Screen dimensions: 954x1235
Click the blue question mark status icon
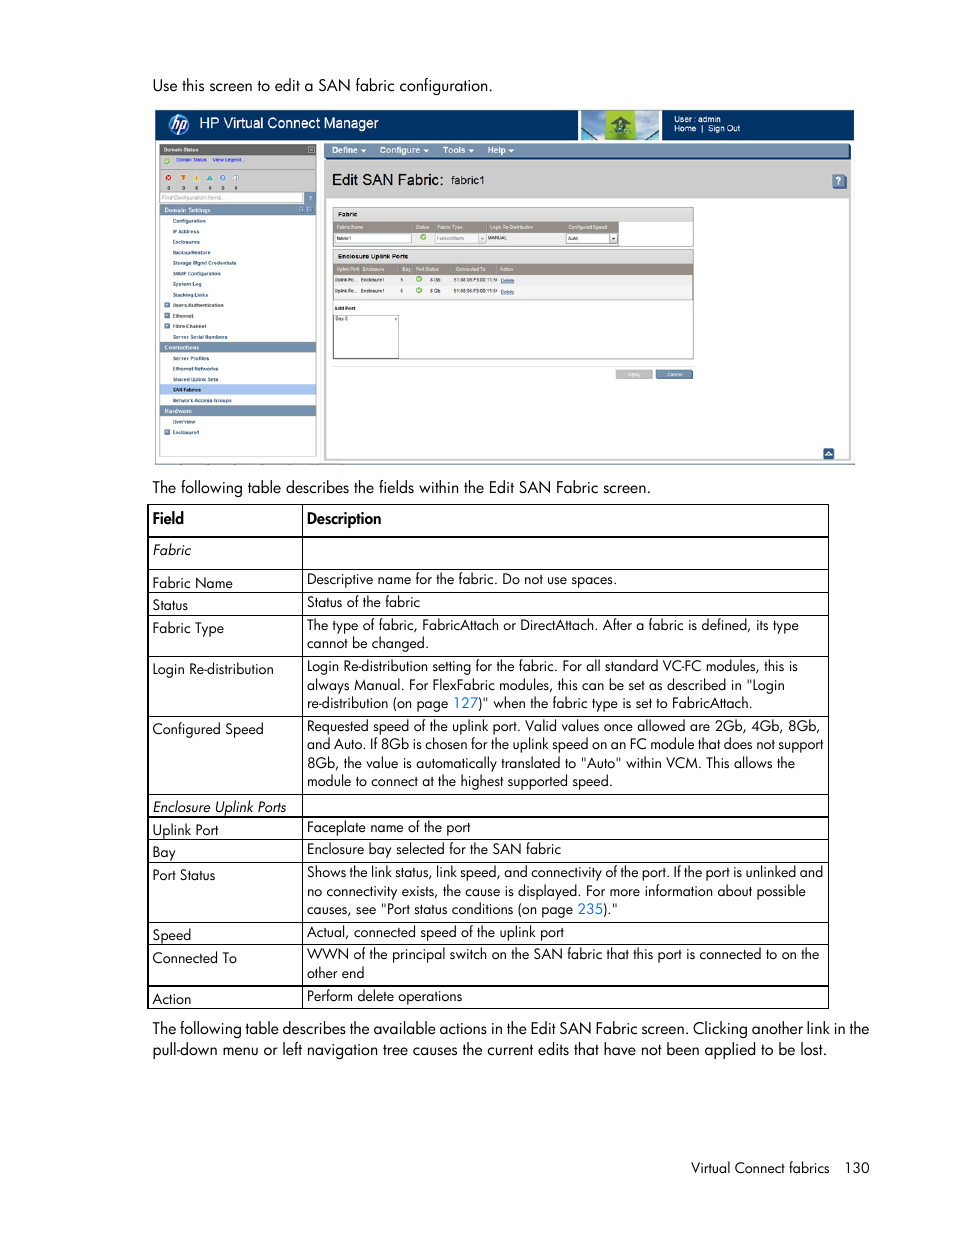pyautogui.click(x=223, y=178)
